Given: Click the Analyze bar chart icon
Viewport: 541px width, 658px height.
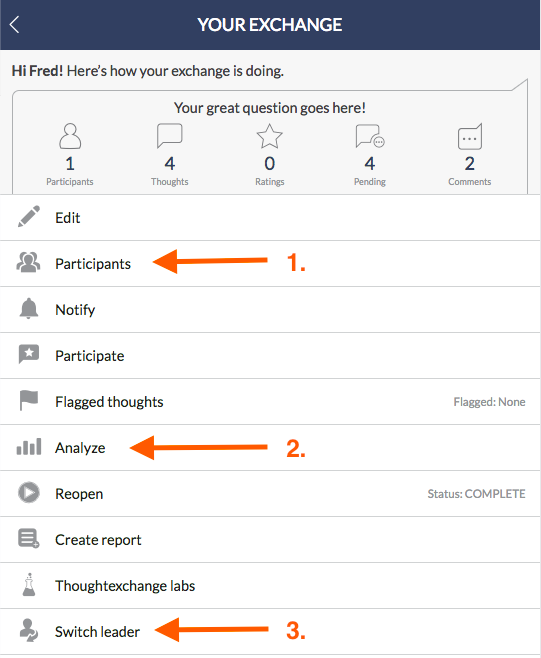Looking at the screenshot, I should click(x=29, y=447).
